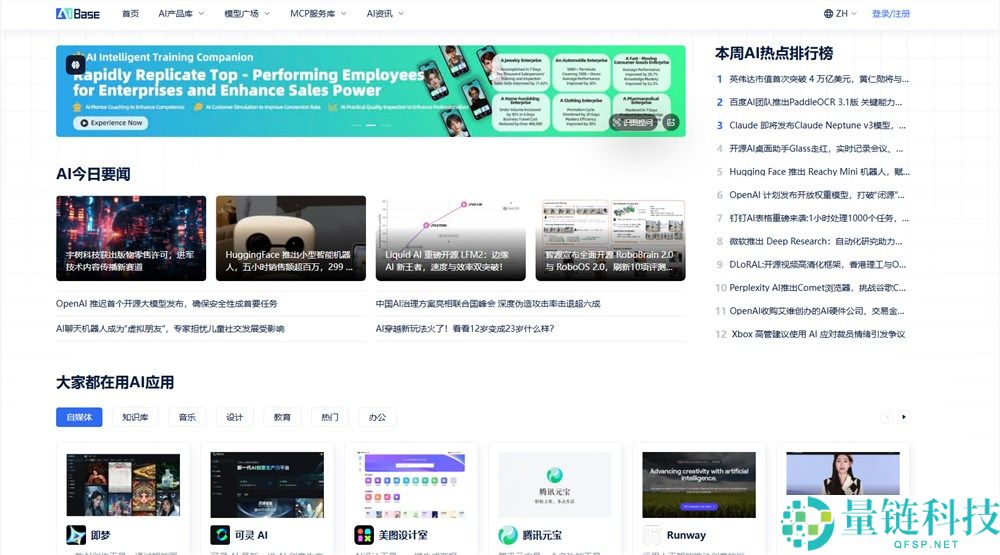Click the next arrow in the AI apps carousel

pos(904,417)
